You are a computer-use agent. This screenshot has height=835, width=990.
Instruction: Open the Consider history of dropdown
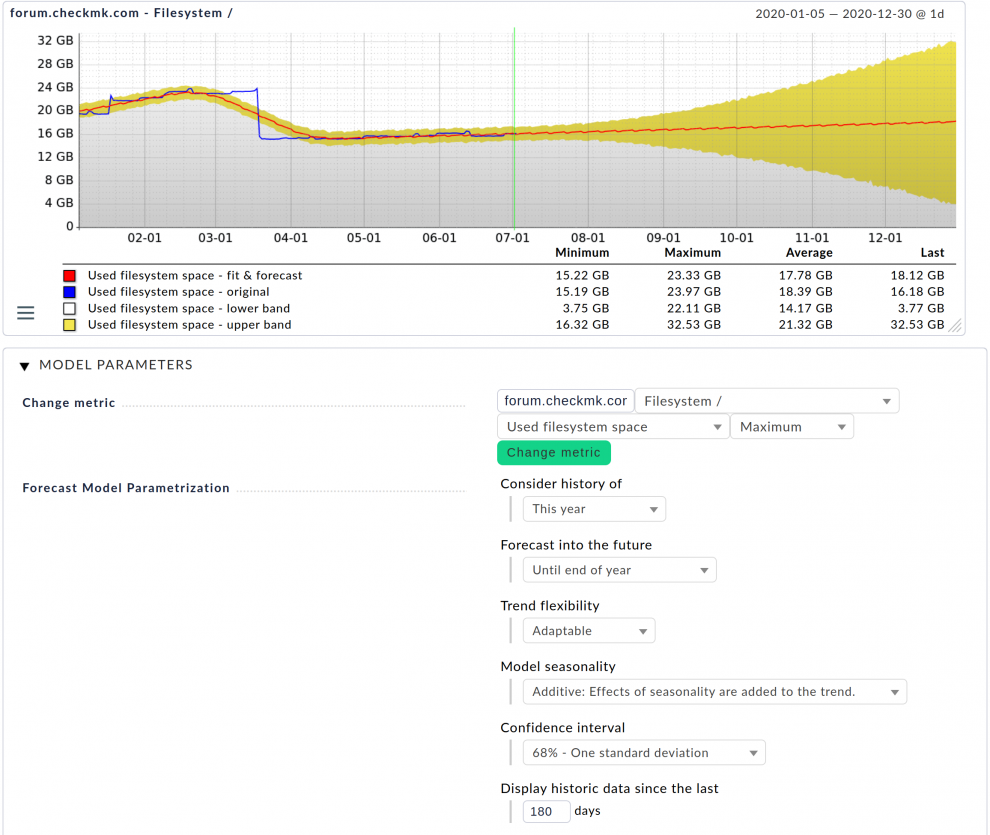tap(594, 509)
